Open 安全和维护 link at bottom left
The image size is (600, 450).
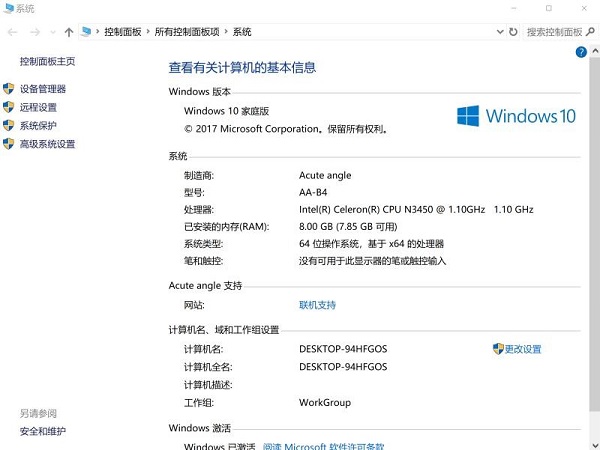pos(43,431)
